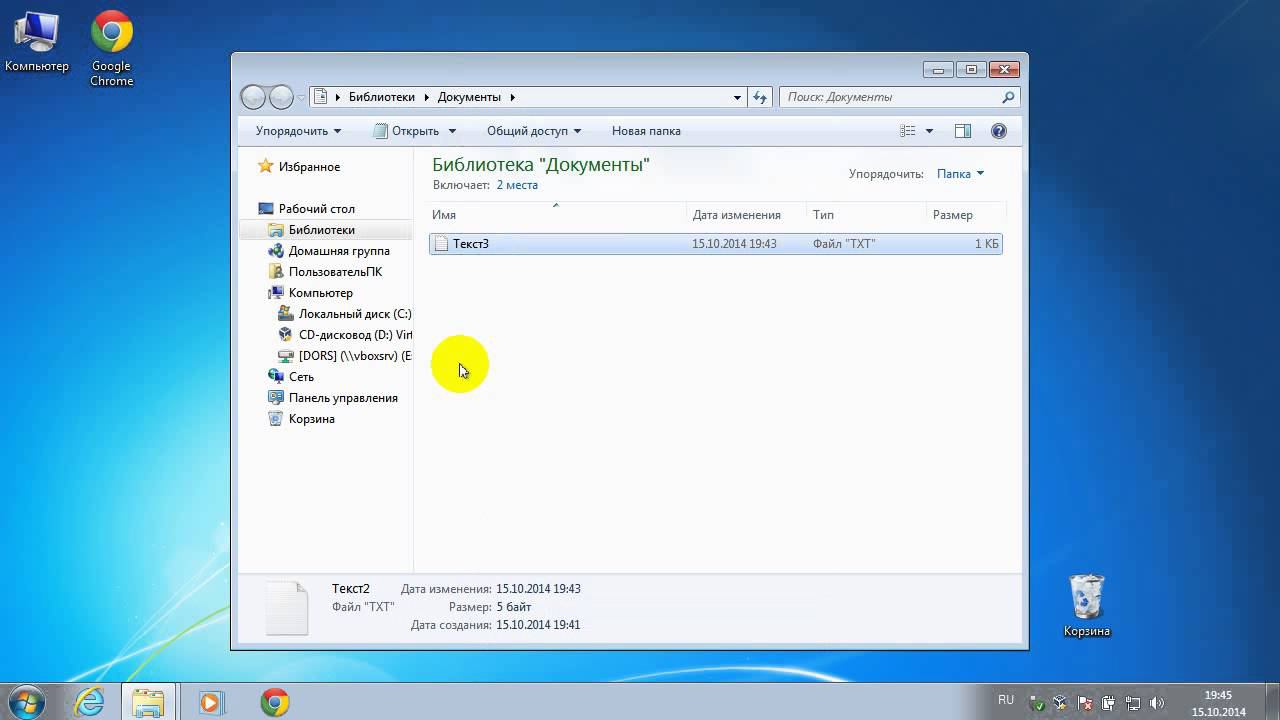Open the Папка arrange-by dropdown
Viewport: 1280px width, 720px height.
(960, 174)
